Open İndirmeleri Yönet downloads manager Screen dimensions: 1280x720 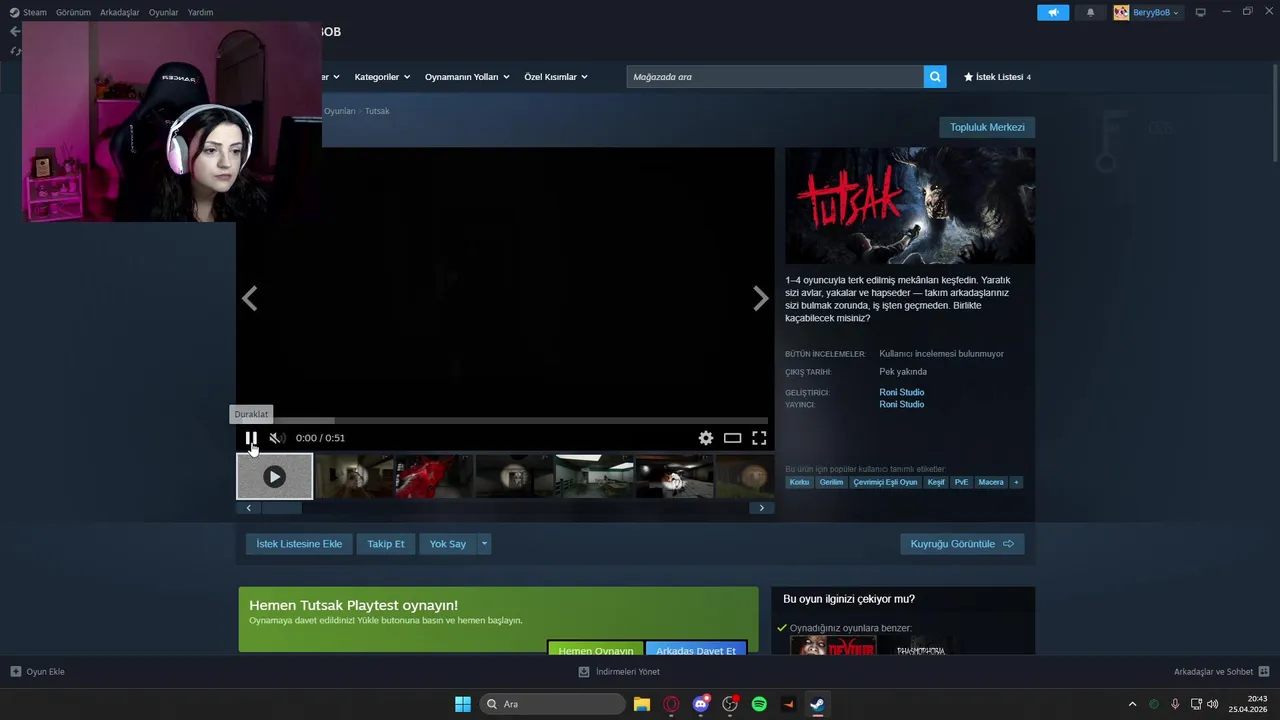coord(619,672)
